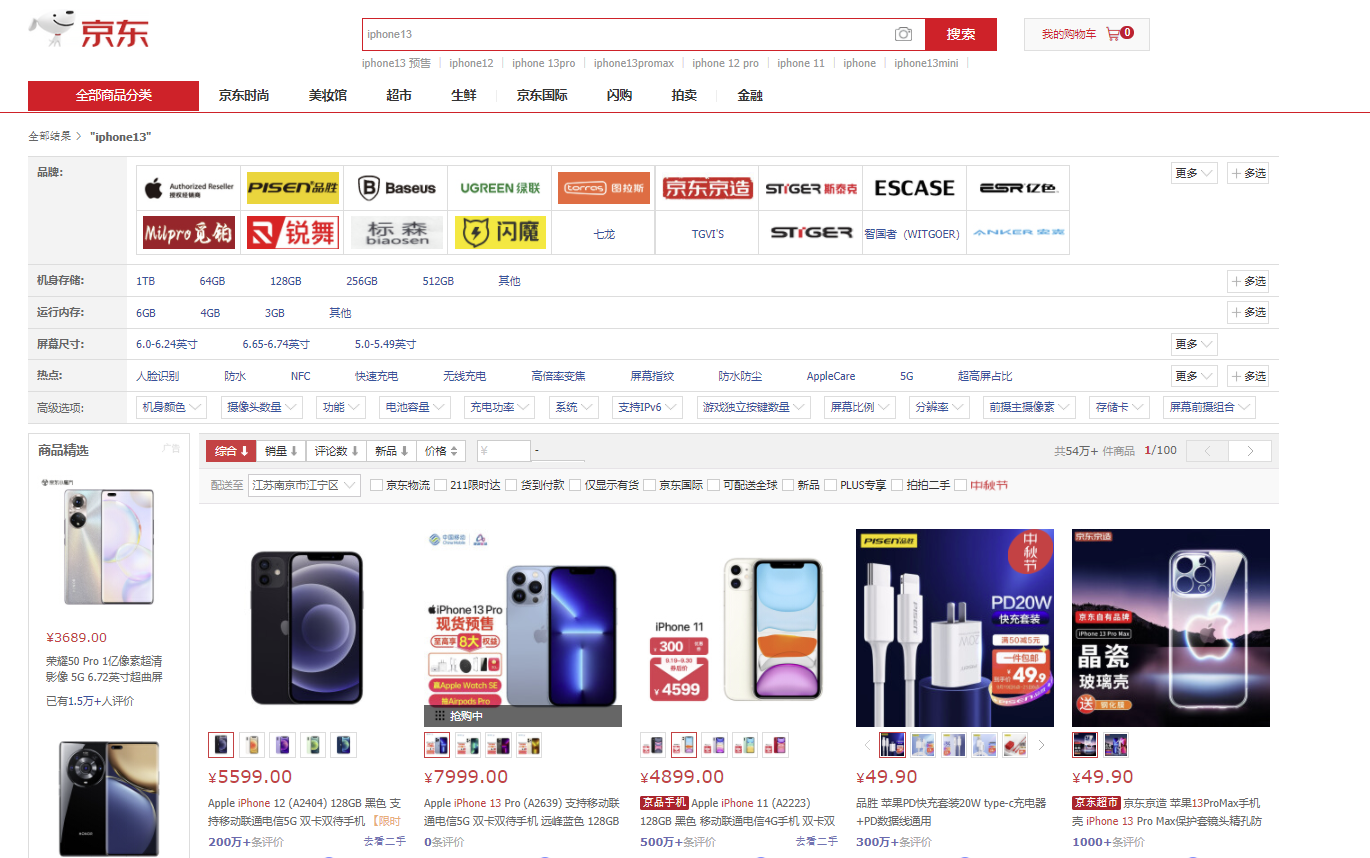
Task: Select second color thumbnail under iPhone 13 Pro
Action: point(468,745)
